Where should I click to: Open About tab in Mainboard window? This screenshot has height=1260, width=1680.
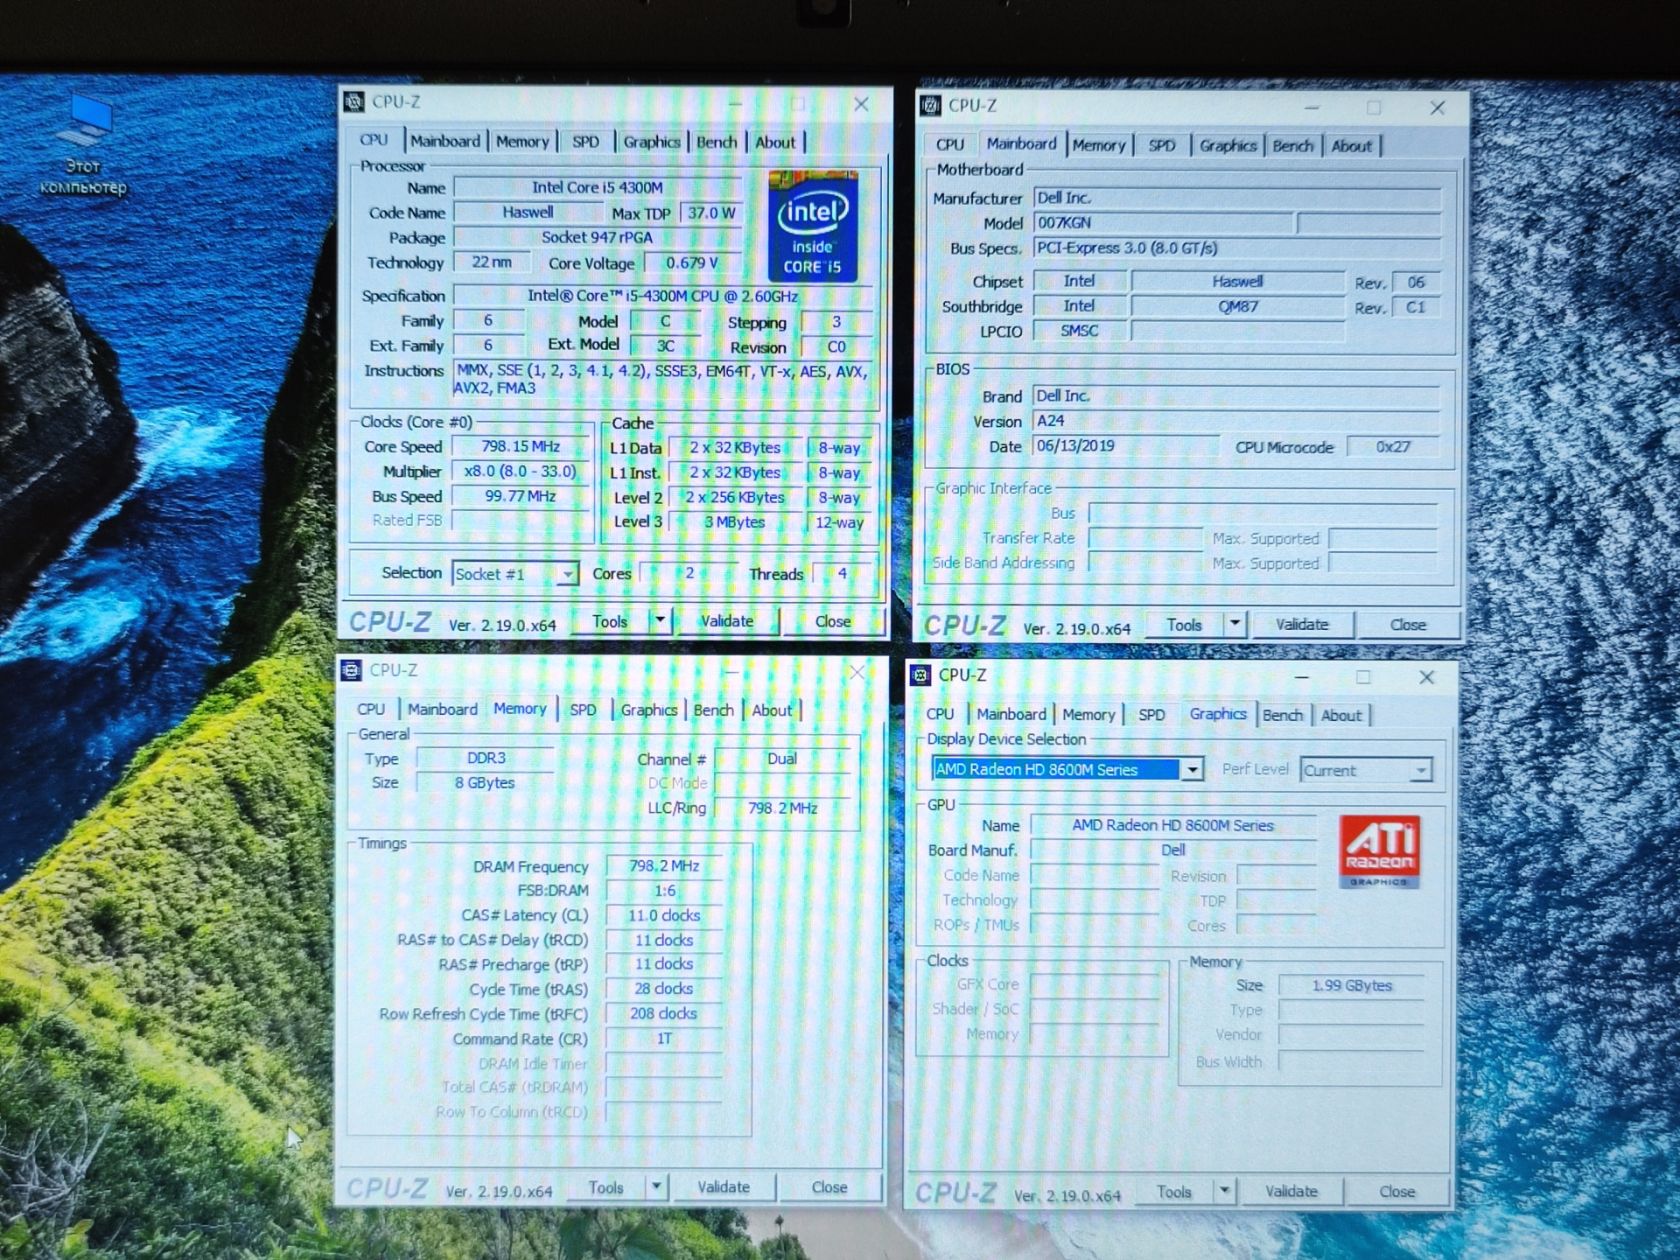[x=1351, y=146]
